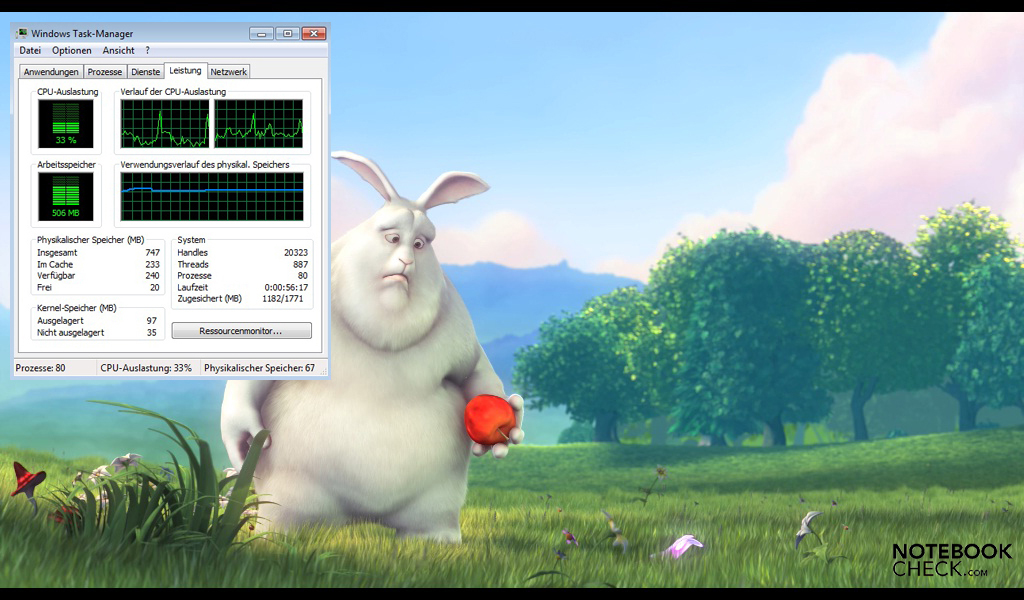Switch to the Prozesse tab
The image size is (1024, 600).
[x=104, y=72]
